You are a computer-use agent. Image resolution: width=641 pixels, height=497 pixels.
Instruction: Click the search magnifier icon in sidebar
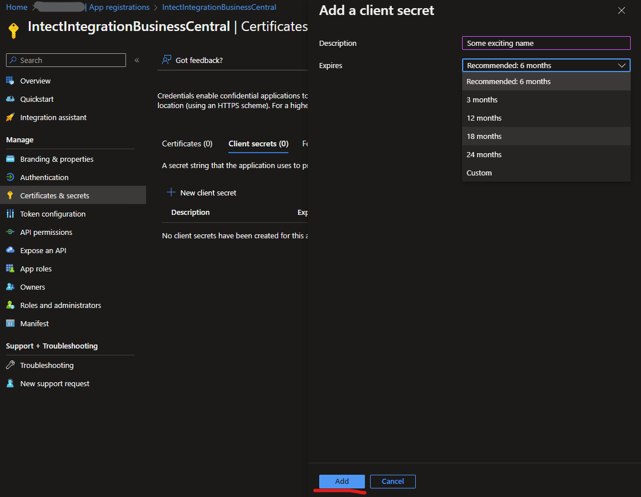13,60
